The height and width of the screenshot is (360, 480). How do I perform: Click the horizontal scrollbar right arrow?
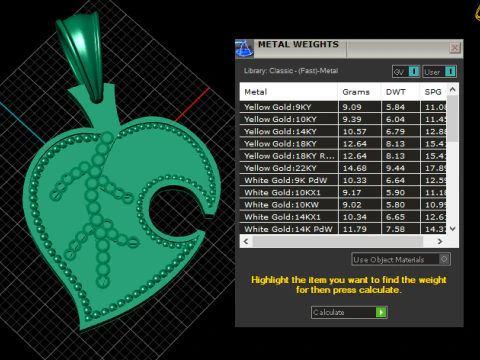click(440, 241)
